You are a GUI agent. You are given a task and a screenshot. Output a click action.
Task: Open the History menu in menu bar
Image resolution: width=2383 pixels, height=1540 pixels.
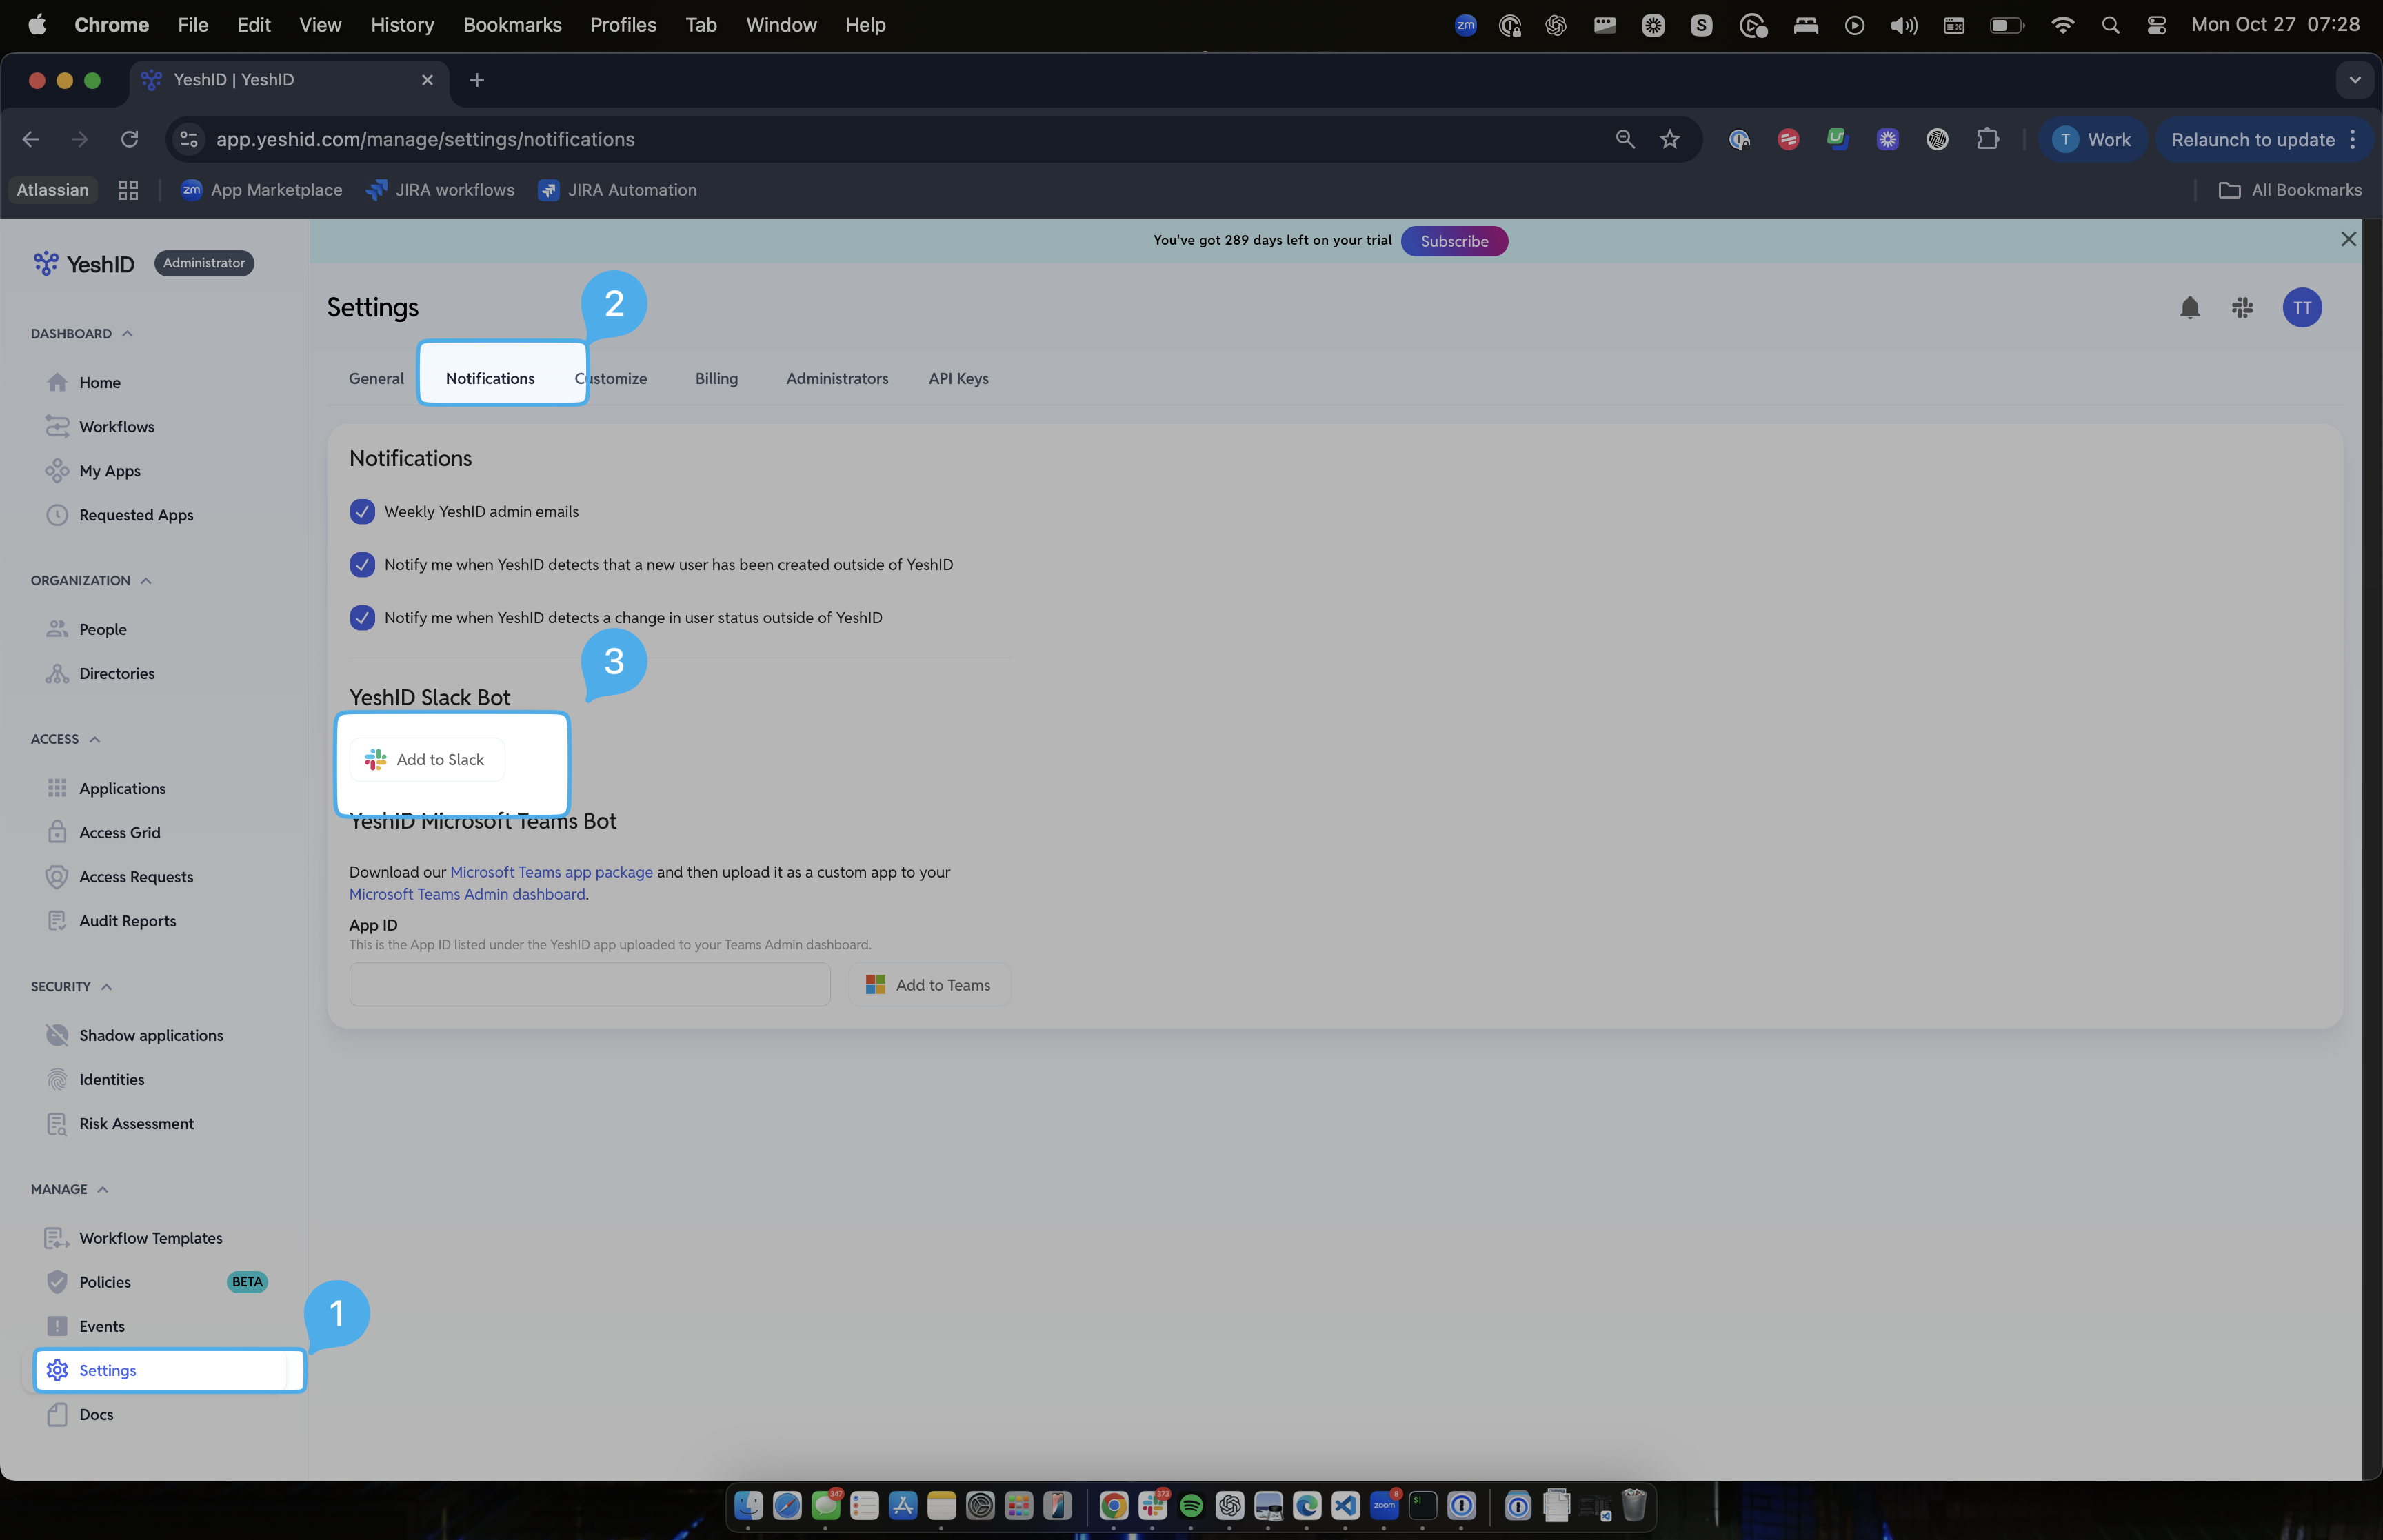click(402, 25)
